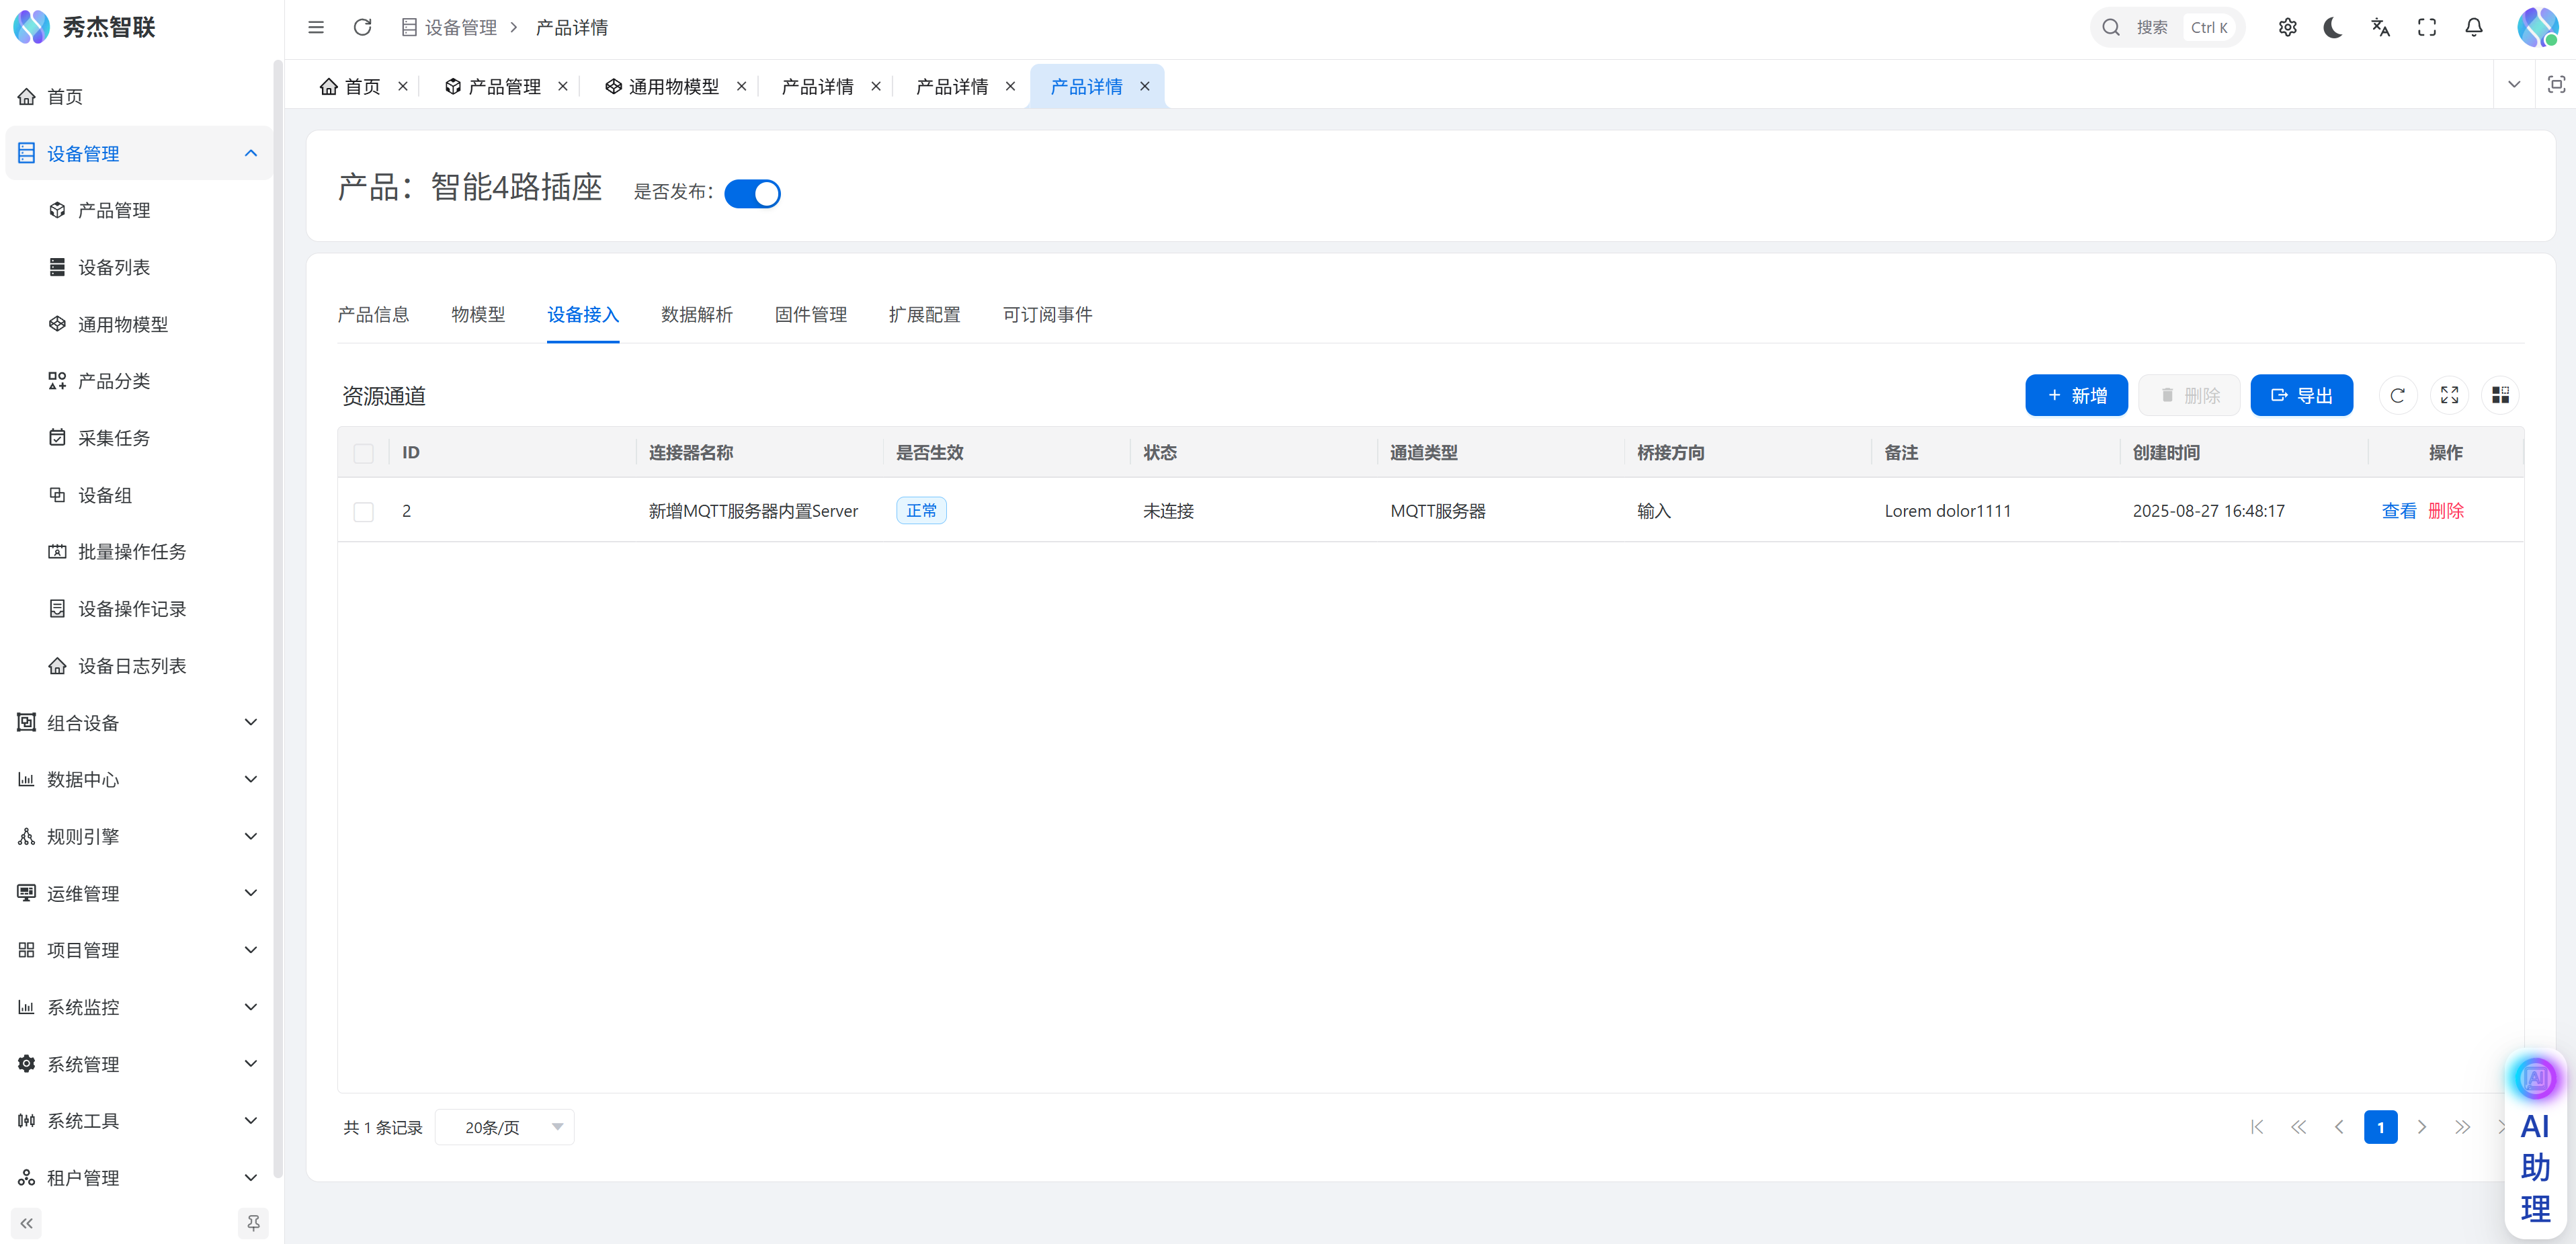Toggle dark mode moon icon
The height and width of the screenshot is (1244, 2576).
[2333, 27]
